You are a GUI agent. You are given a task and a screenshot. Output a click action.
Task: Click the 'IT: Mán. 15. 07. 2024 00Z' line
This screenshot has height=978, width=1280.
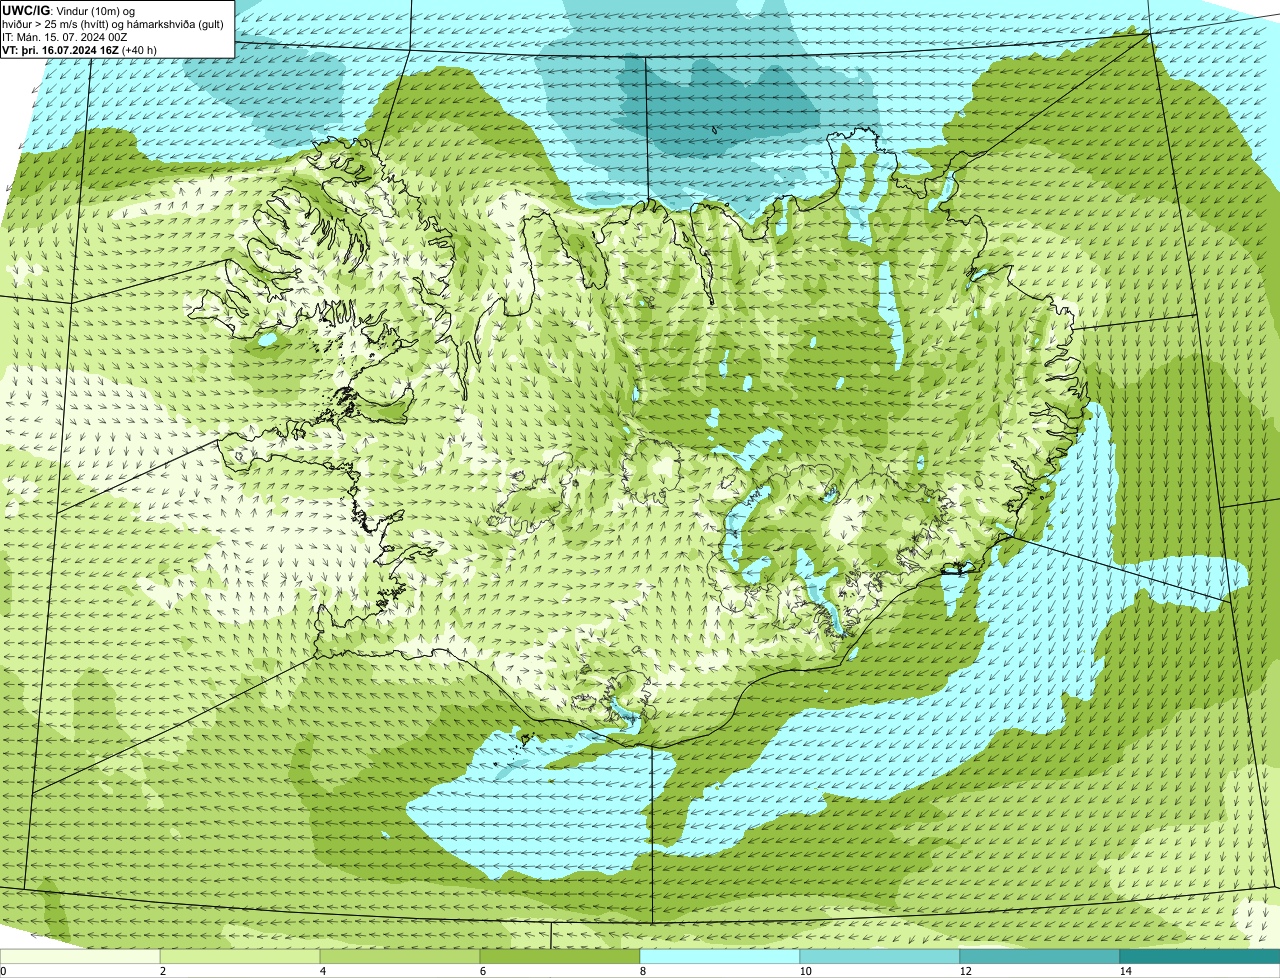(65, 36)
